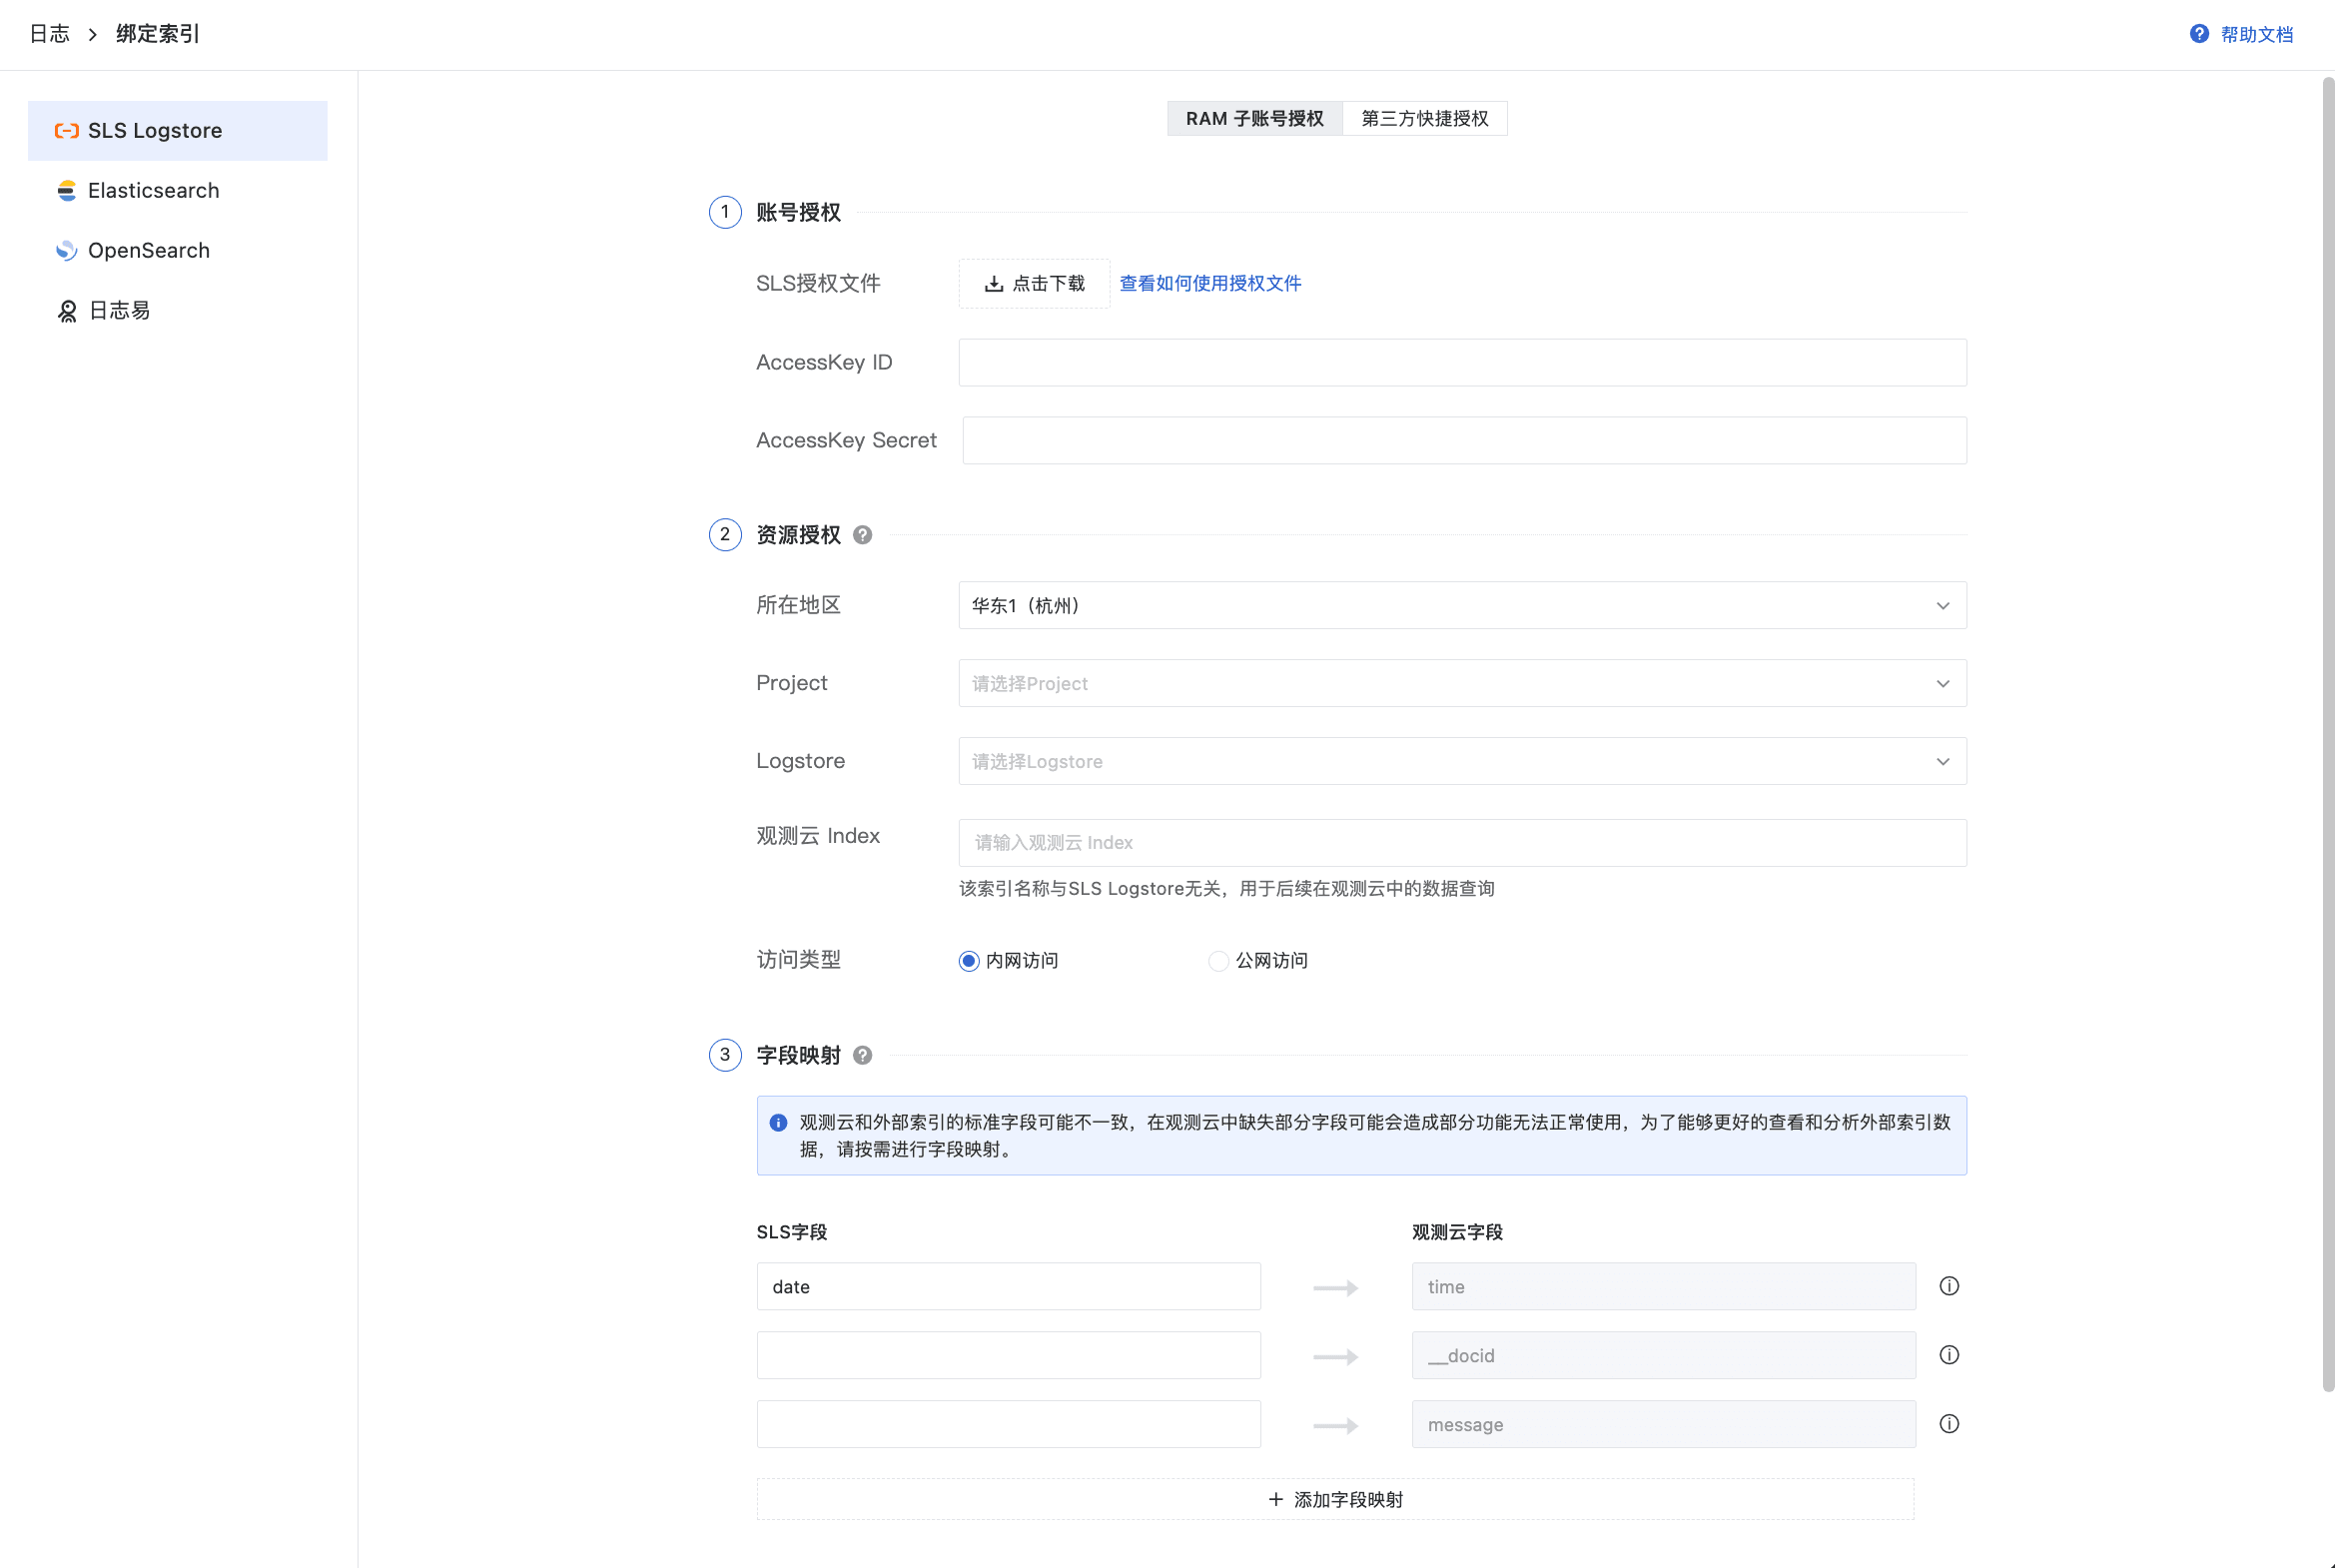Click the download icon in 点击下载
Screen dimensions: 2335x1568
point(994,284)
